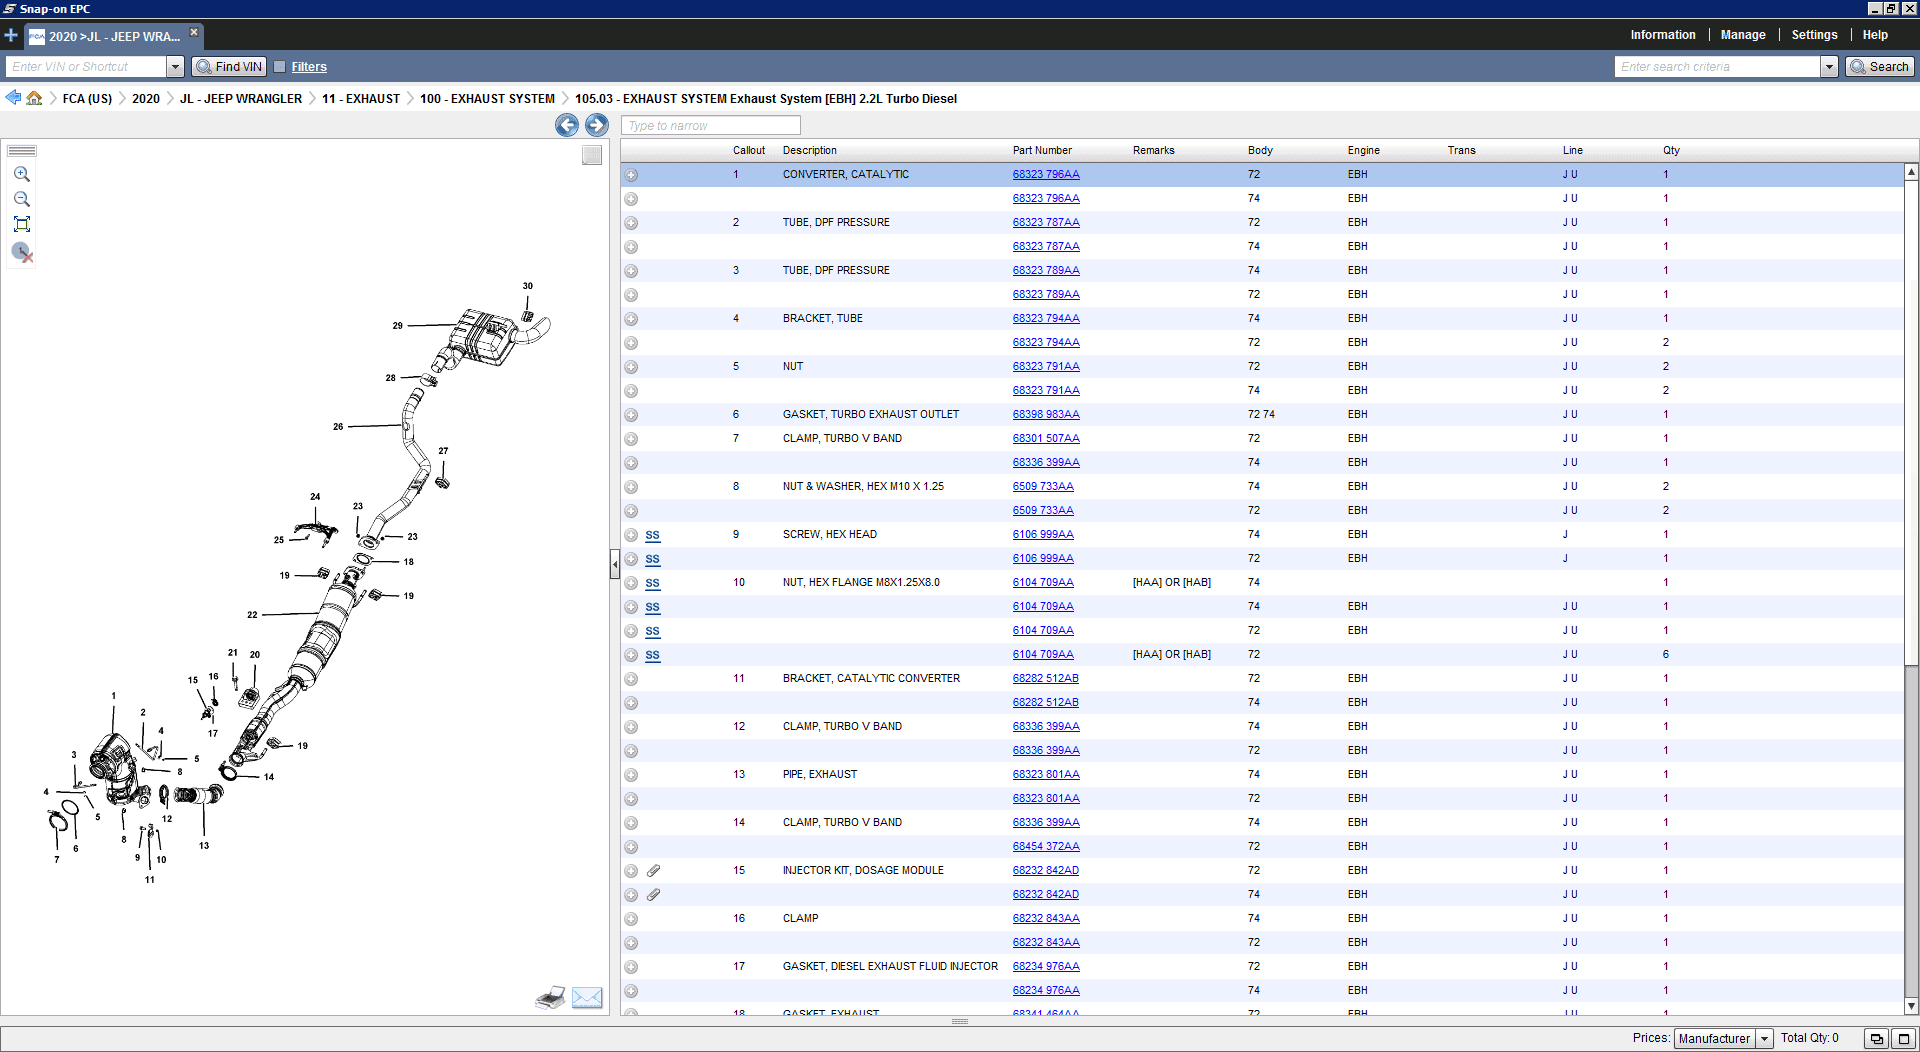Go to the previous illustration arrow
Screen dimensions: 1920x1052
pos(567,125)
